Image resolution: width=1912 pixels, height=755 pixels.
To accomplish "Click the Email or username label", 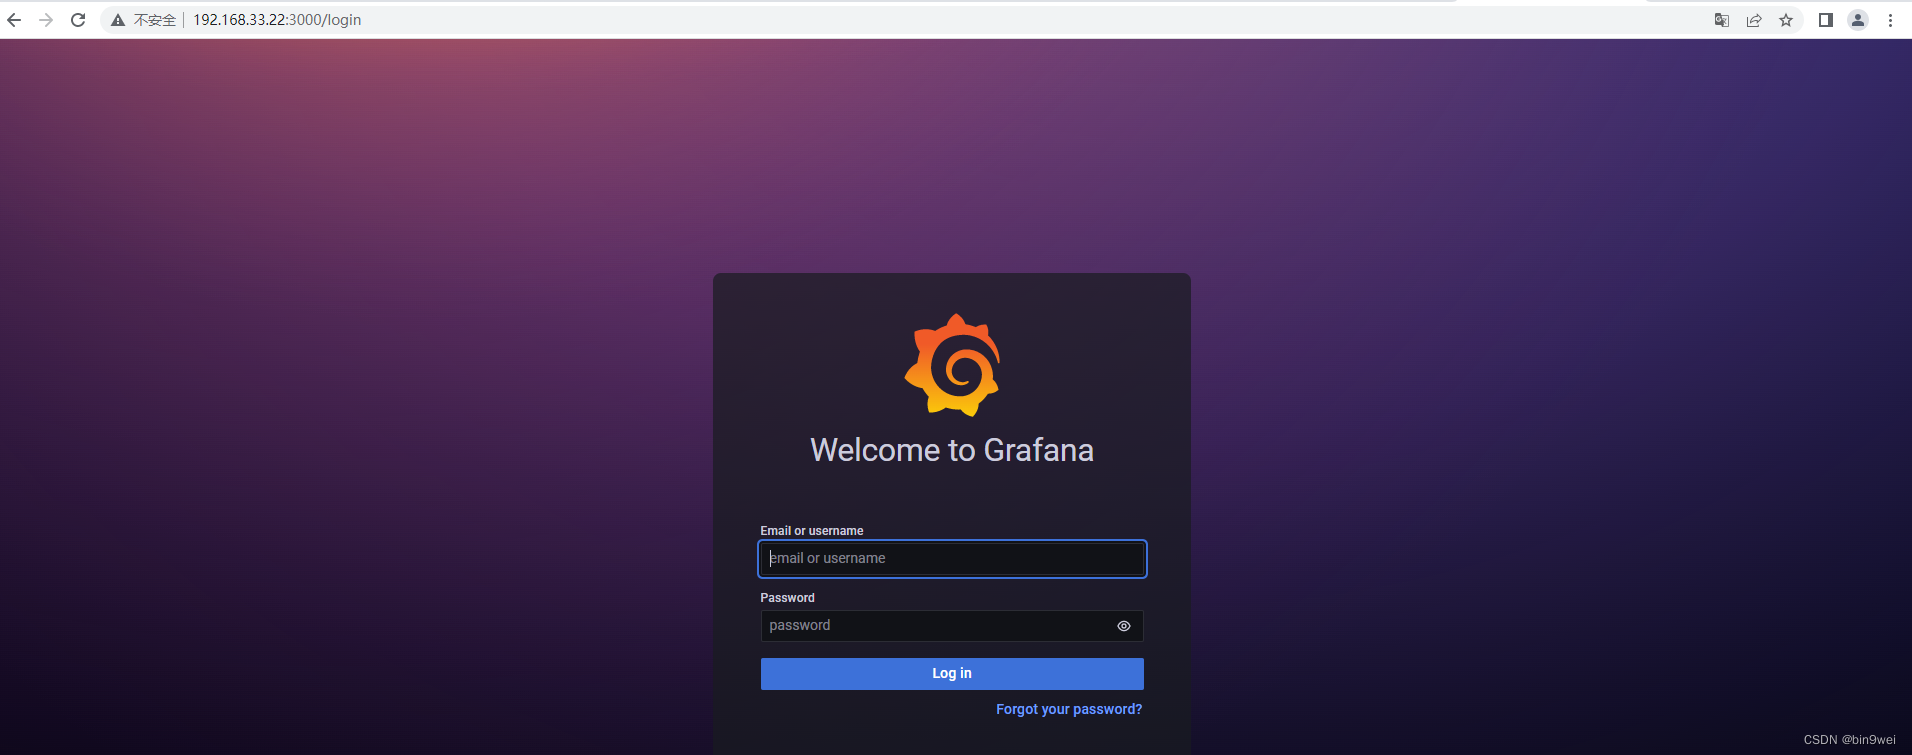I will (812, 531).
